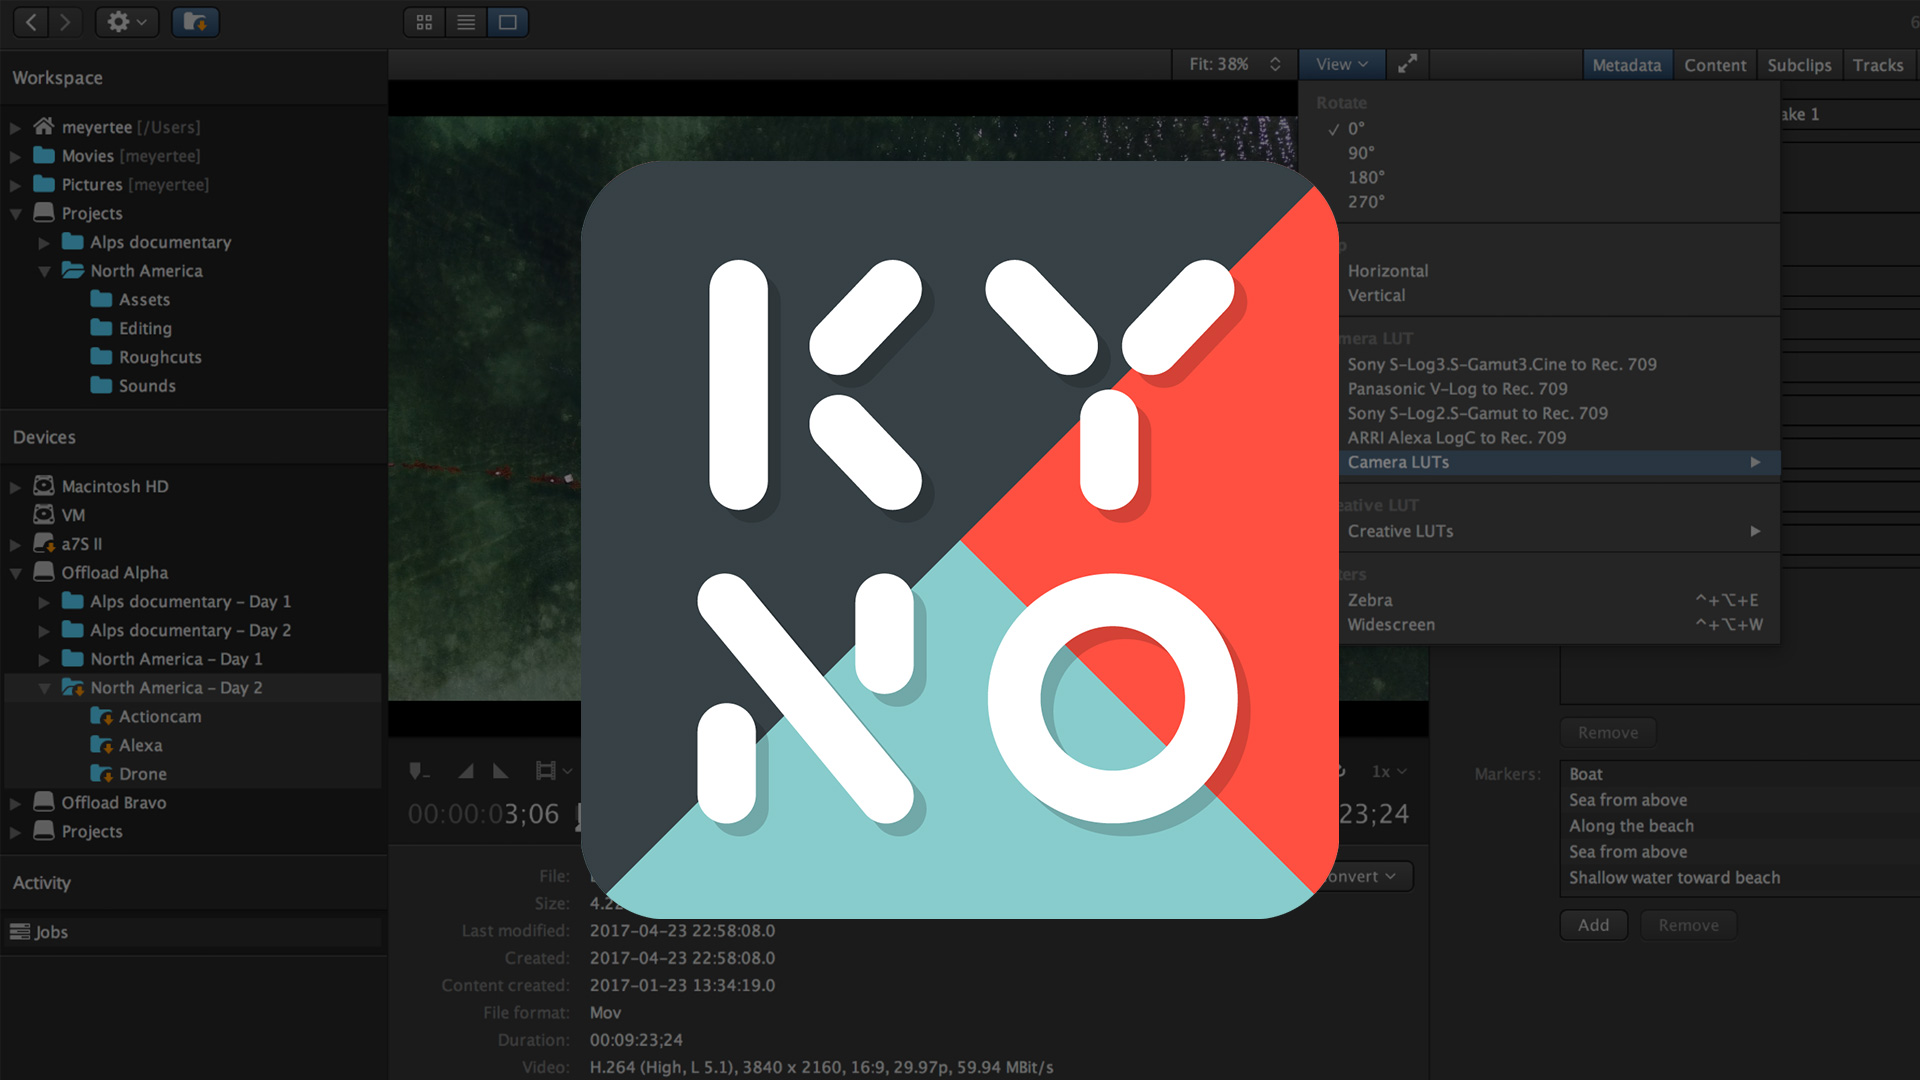Open the Roughcuts folder in Workspace
The height and width of the screenshot is (1080, 1920).
point(160,357)
